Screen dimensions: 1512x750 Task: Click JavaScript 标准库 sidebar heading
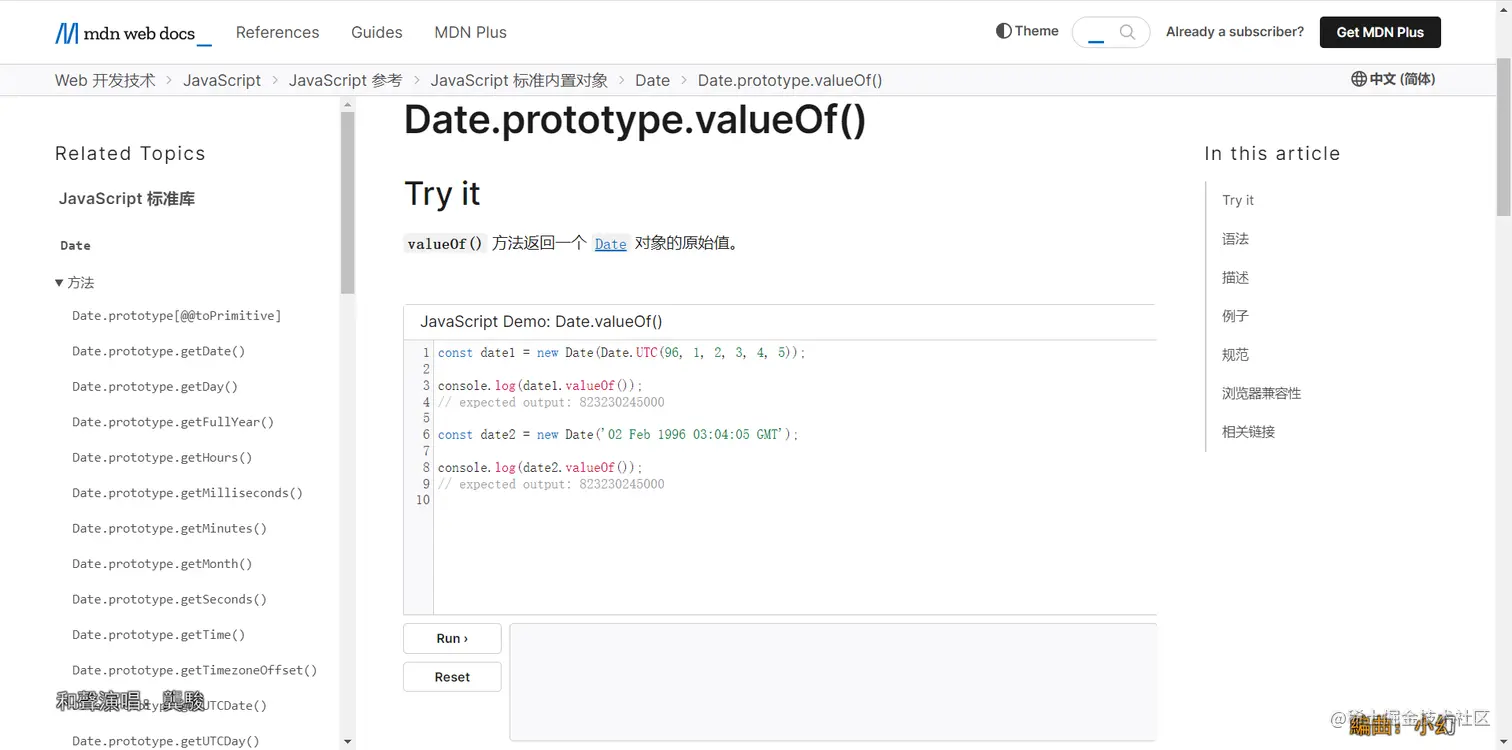coord(126,199)
